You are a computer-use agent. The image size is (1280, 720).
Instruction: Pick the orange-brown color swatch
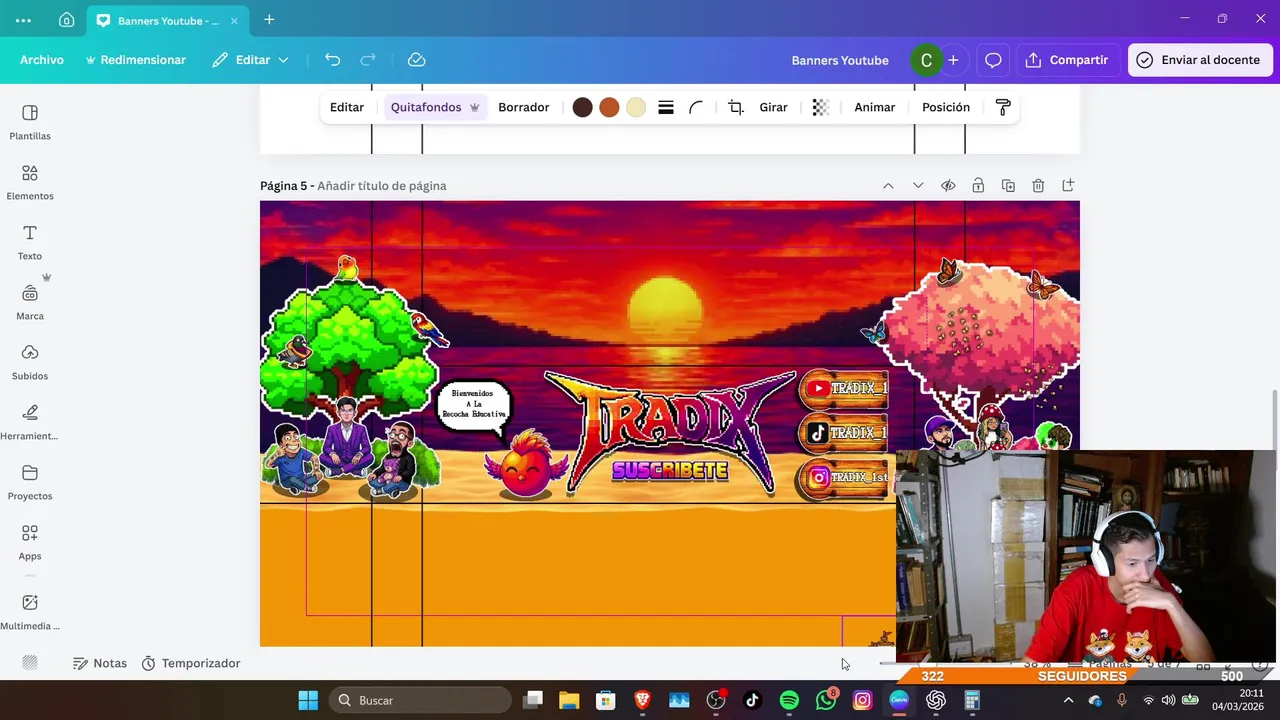(x=609, y=107)
